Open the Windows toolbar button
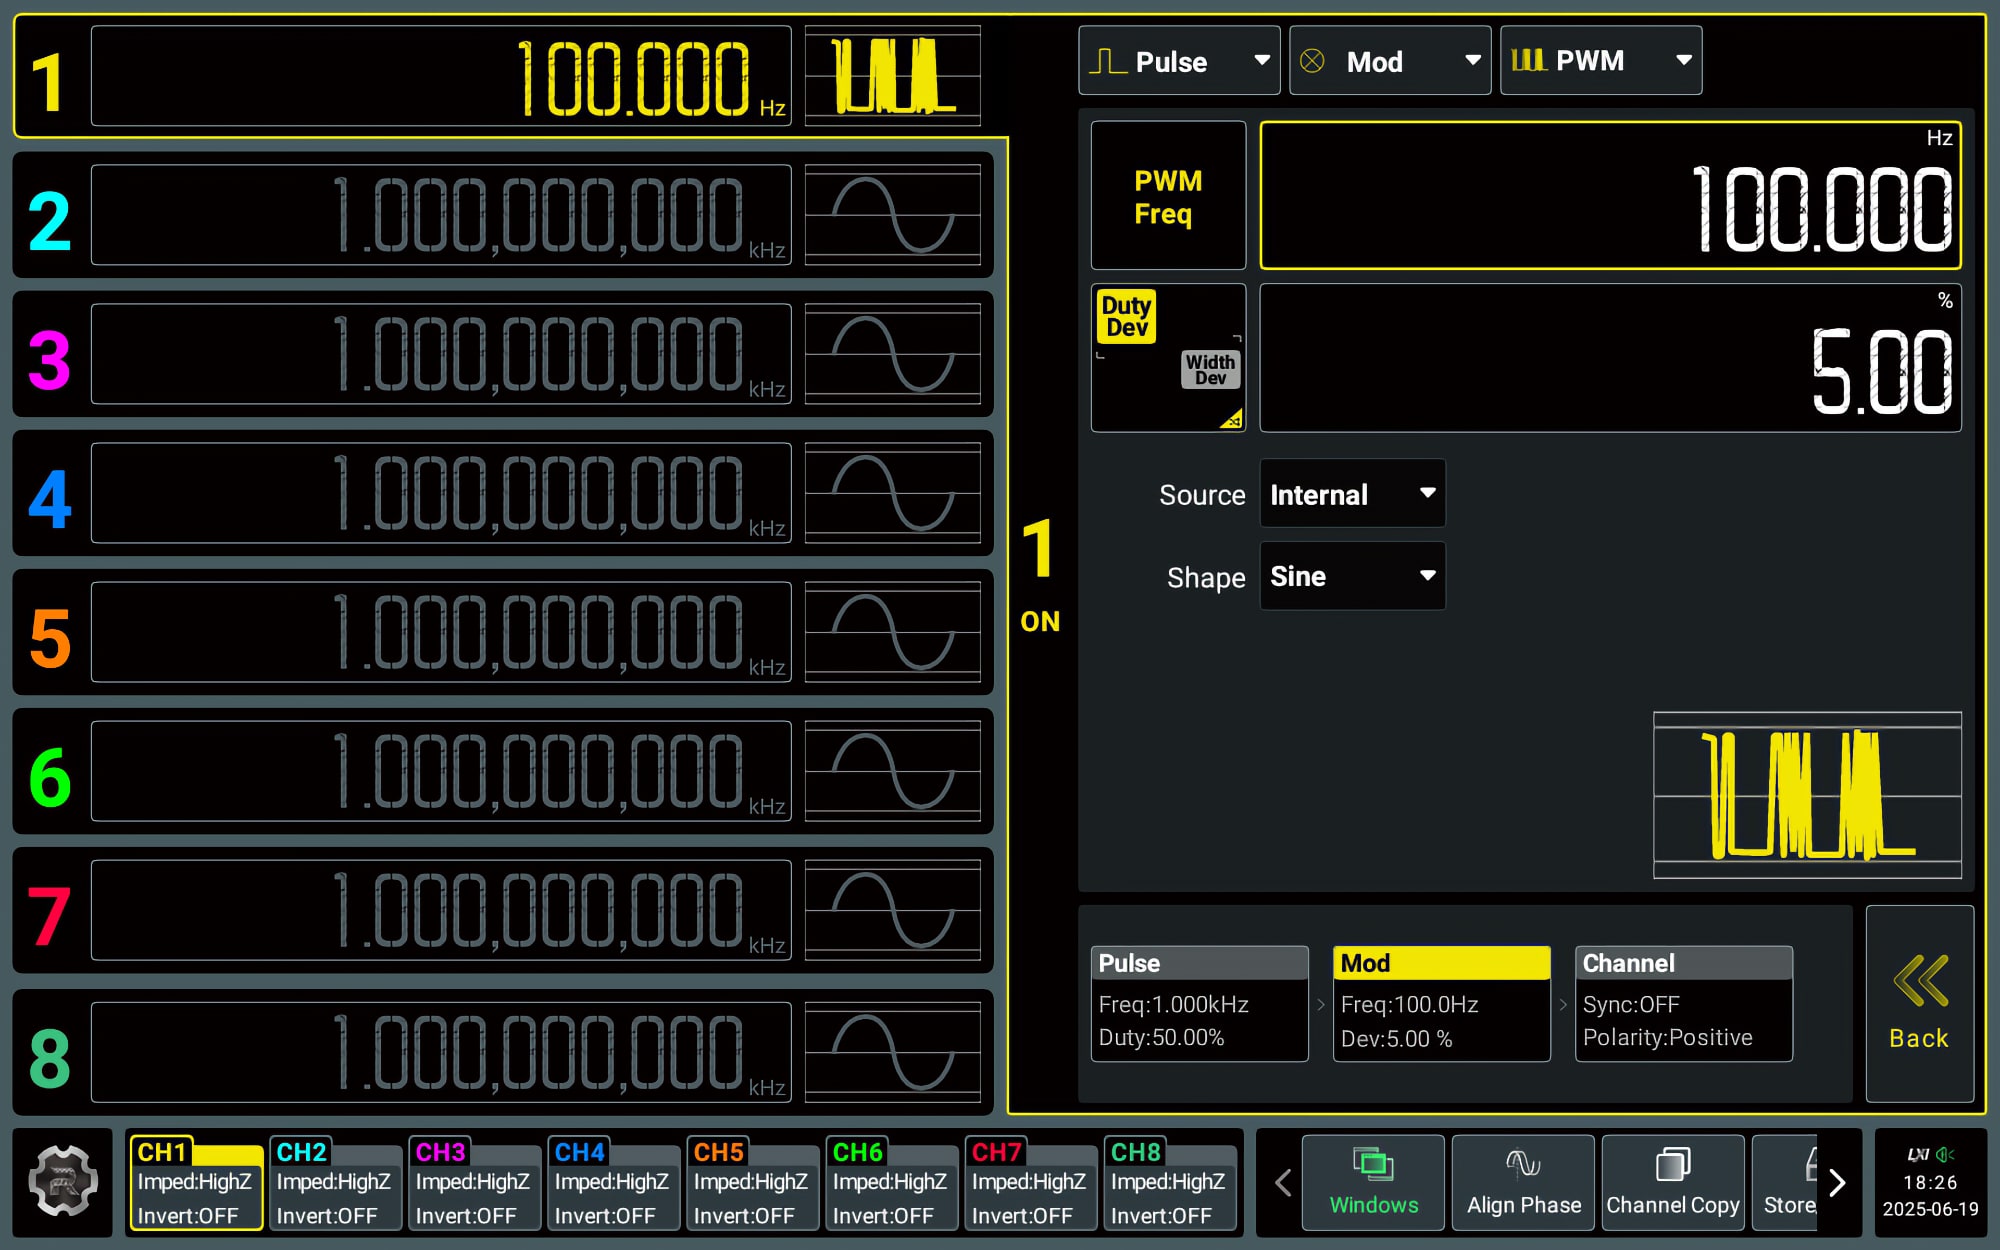The height and width of the screenshot is (1250, 2000). coord(1373,1182)
